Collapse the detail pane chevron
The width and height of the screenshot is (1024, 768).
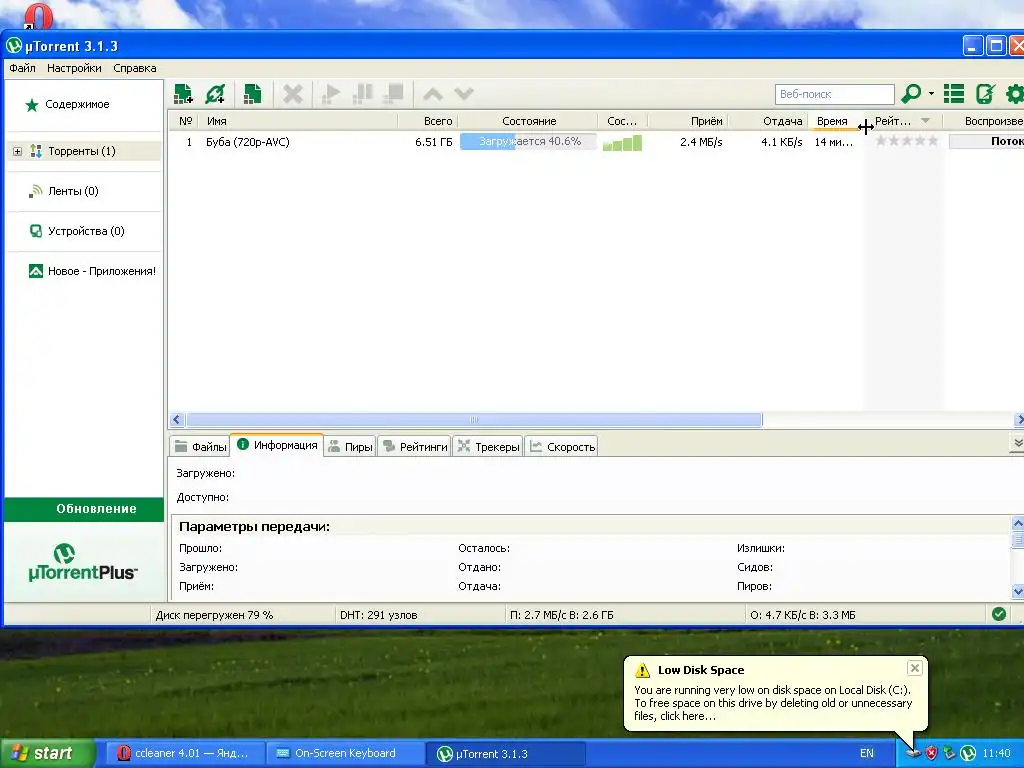click(1017, 443)
